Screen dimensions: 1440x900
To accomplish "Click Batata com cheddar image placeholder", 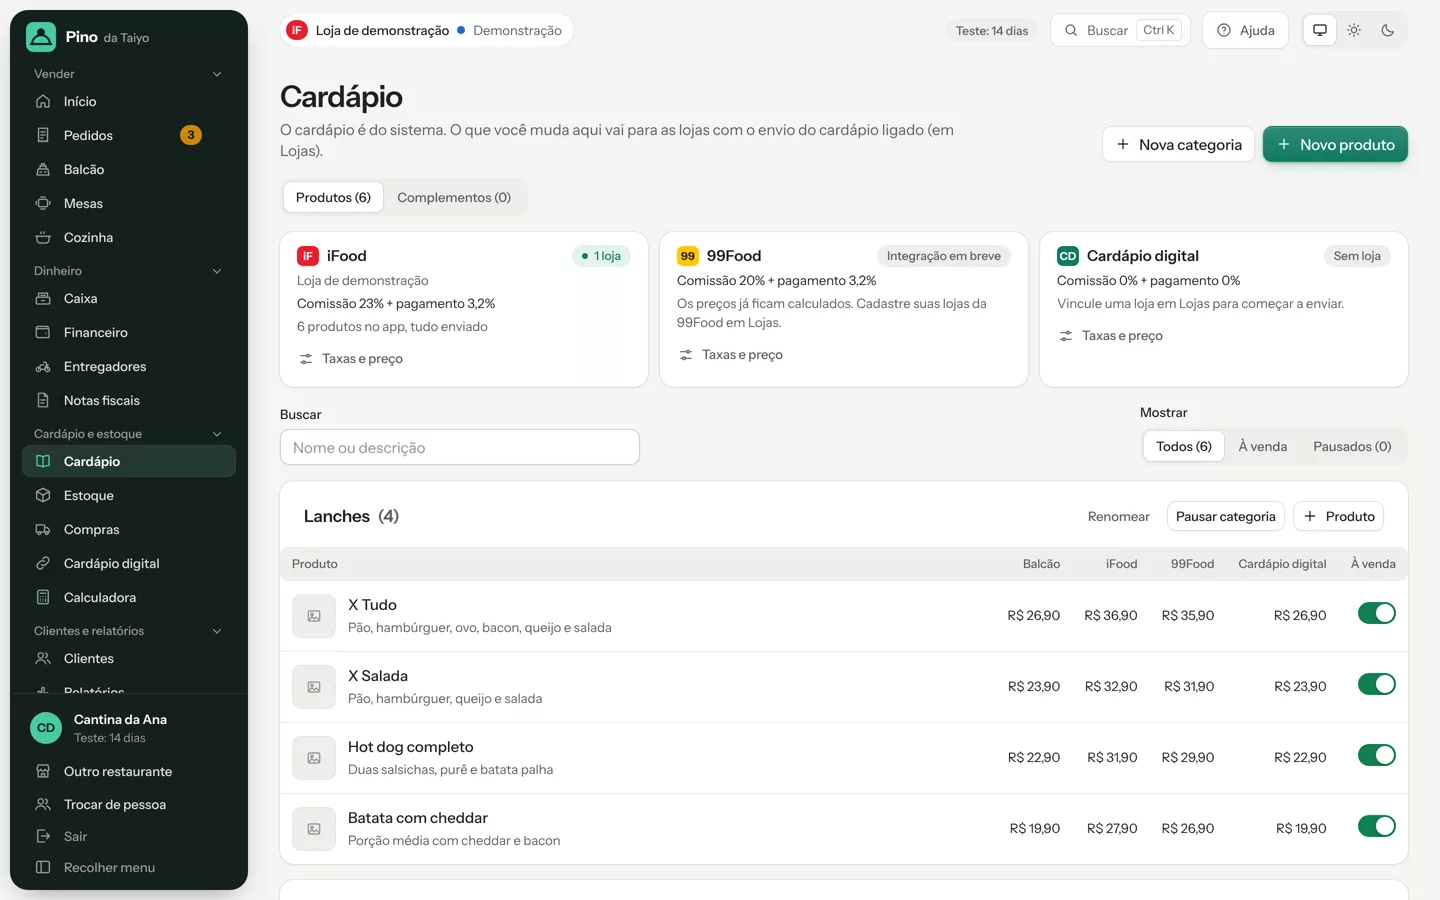I will click(314, 829).
